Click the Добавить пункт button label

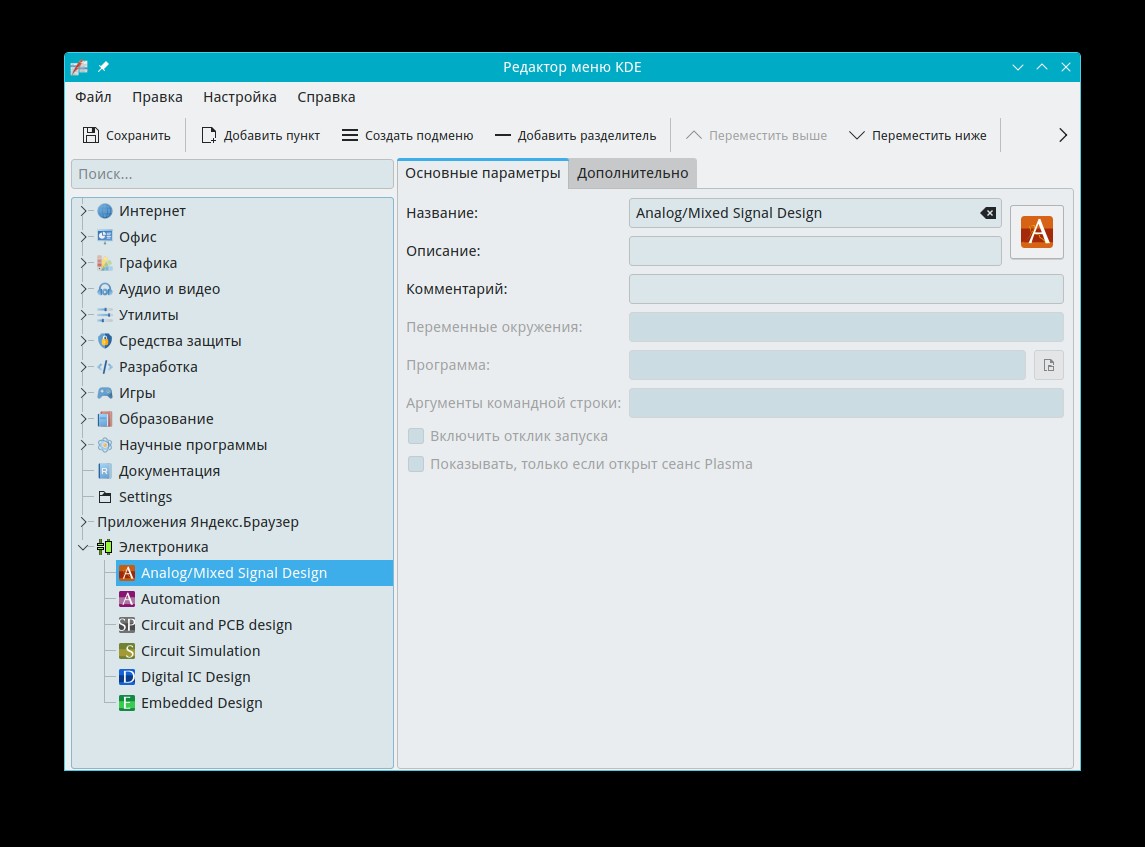[272, 136]
